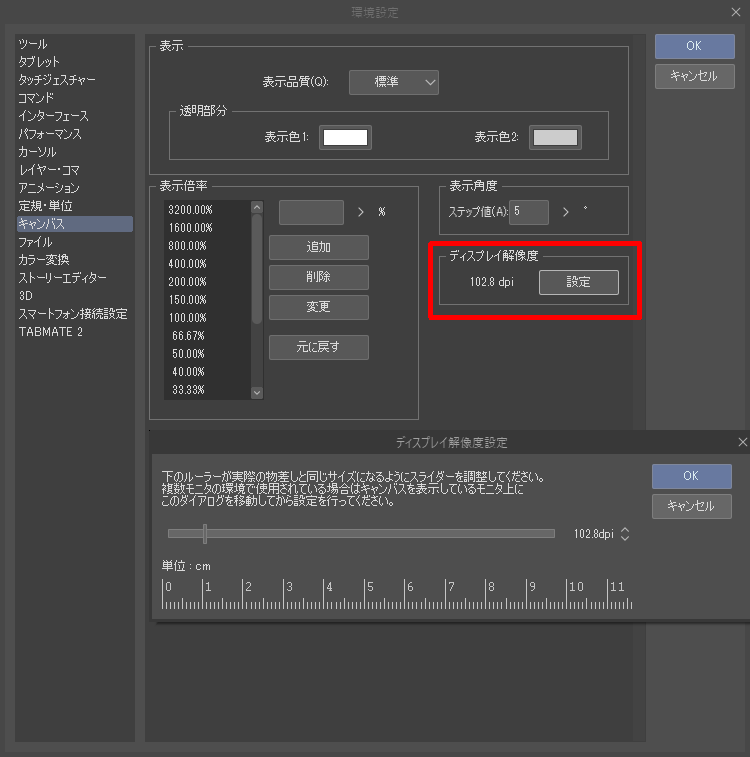750x757 pixels.
Task: Select 3D settings category
Action: (26, 296)
